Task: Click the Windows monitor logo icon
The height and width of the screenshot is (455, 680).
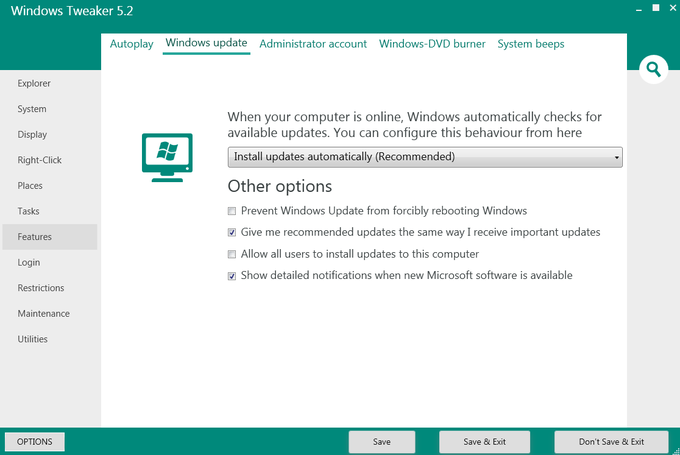Action: tap(167, 157)
